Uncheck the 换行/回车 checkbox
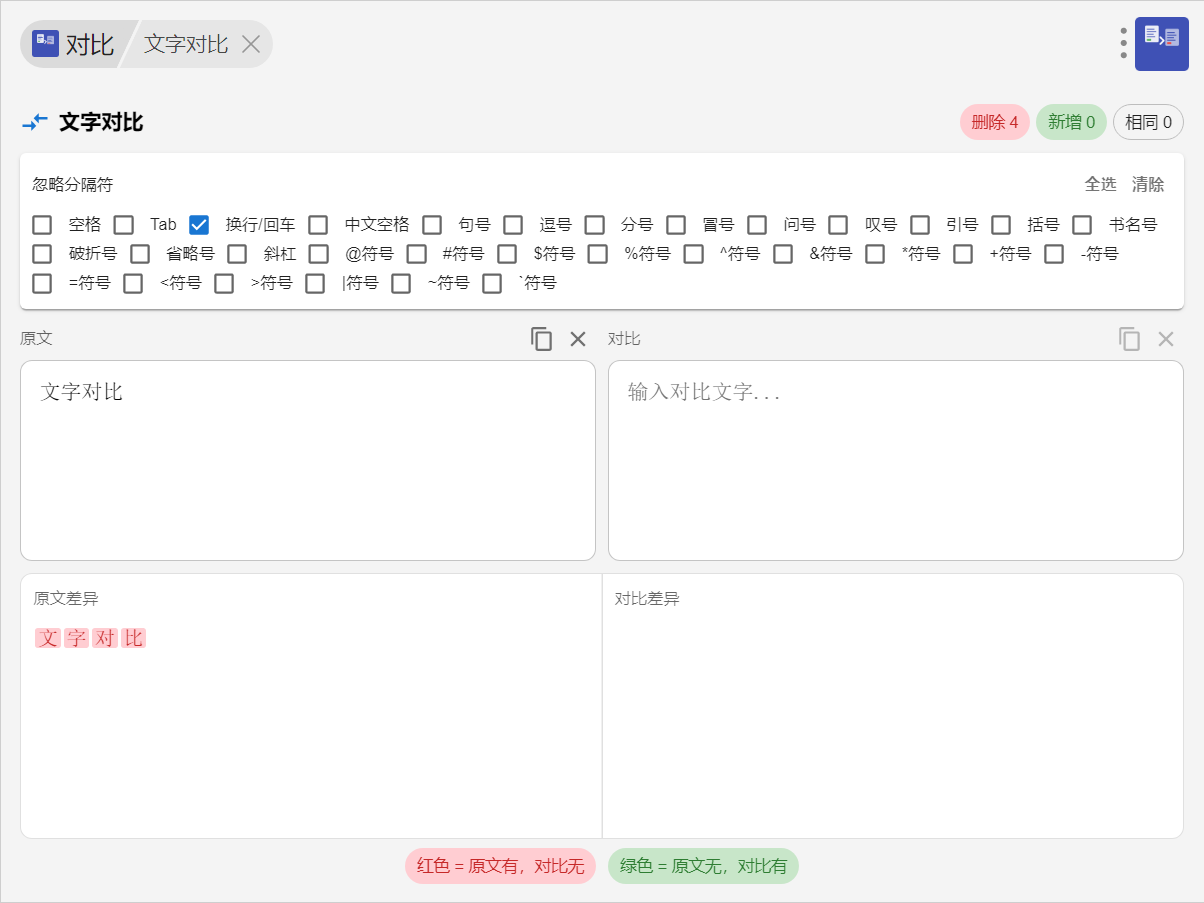The width and height of the screenshot is (1204, 903). point(199,225)
